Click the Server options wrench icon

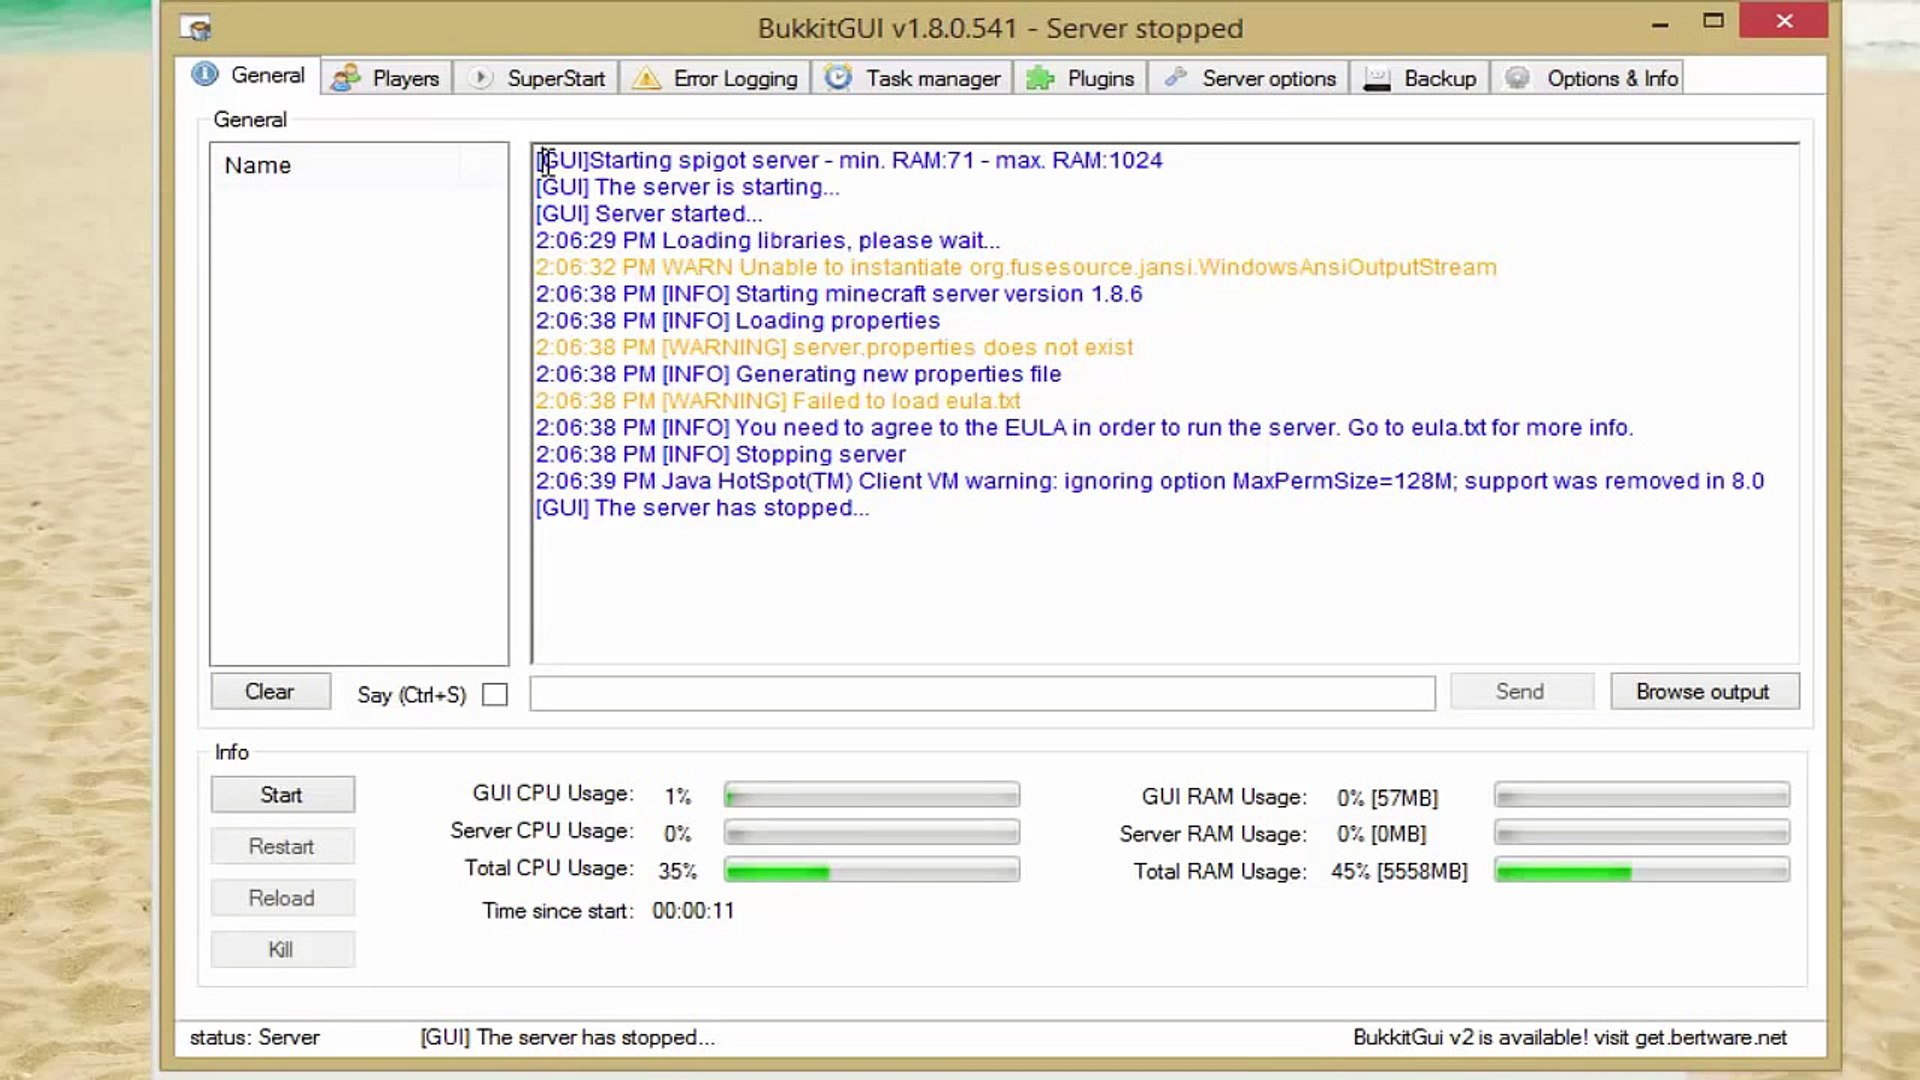[x=1175, y=78]
